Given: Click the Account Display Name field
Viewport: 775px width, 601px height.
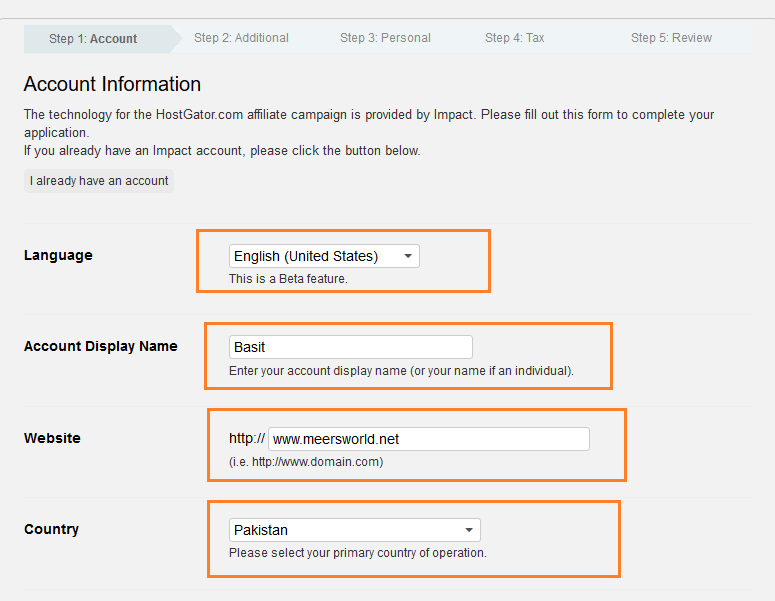Looking at the screenshot, I should pos(351,347).
